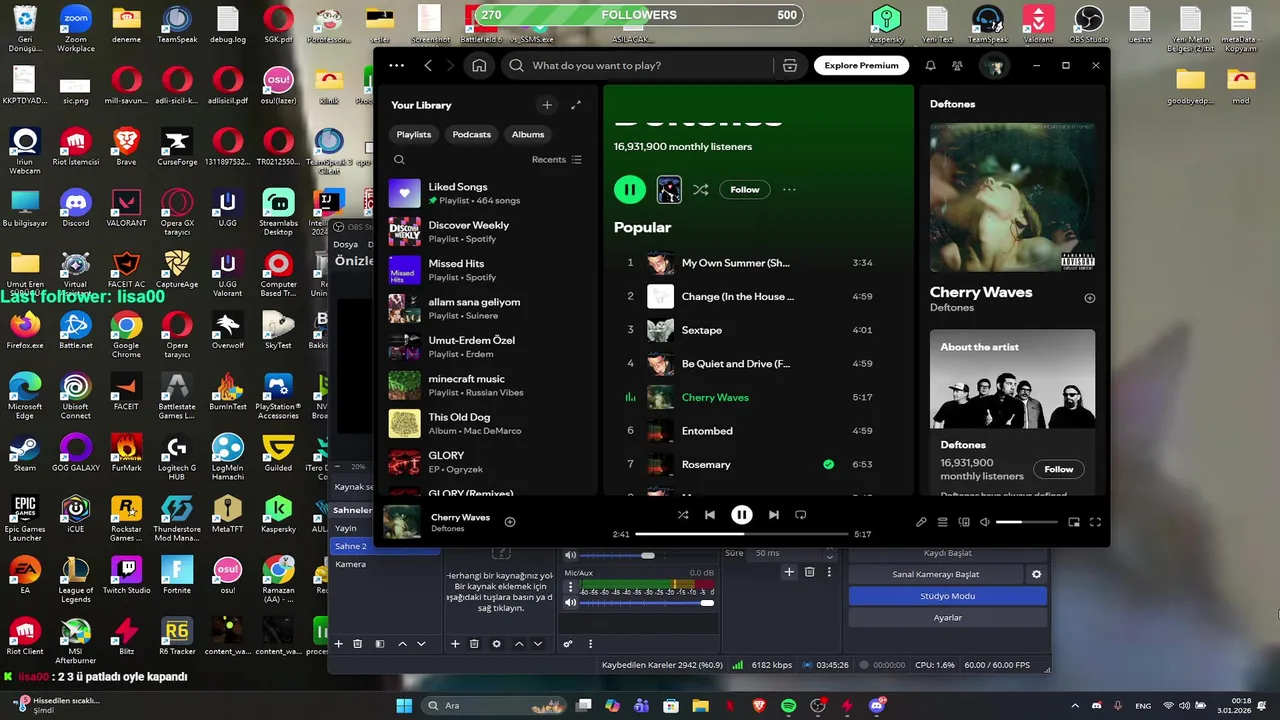Seek in the Spotify track progress bar
This screenshot has height=720, width=1280.
(742, 534)
